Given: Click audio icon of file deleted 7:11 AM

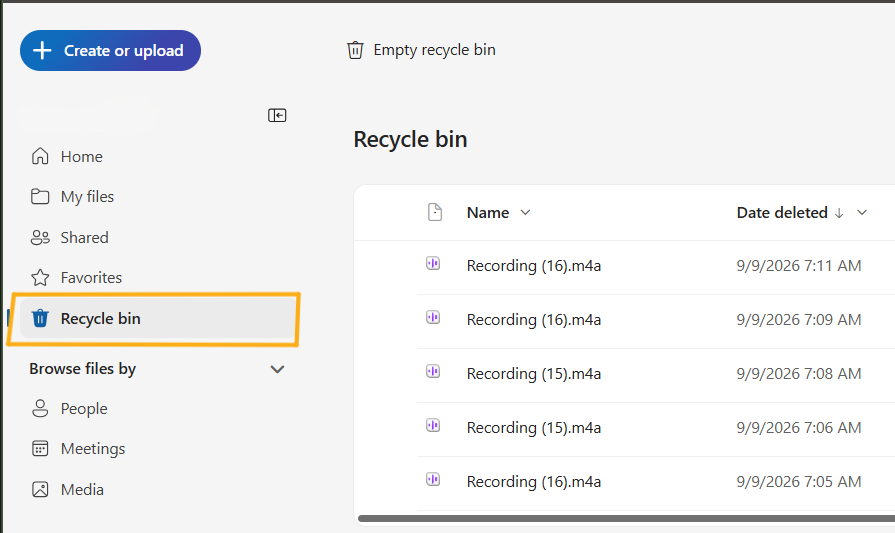Looking at the screenshot, I should [433, 264].
